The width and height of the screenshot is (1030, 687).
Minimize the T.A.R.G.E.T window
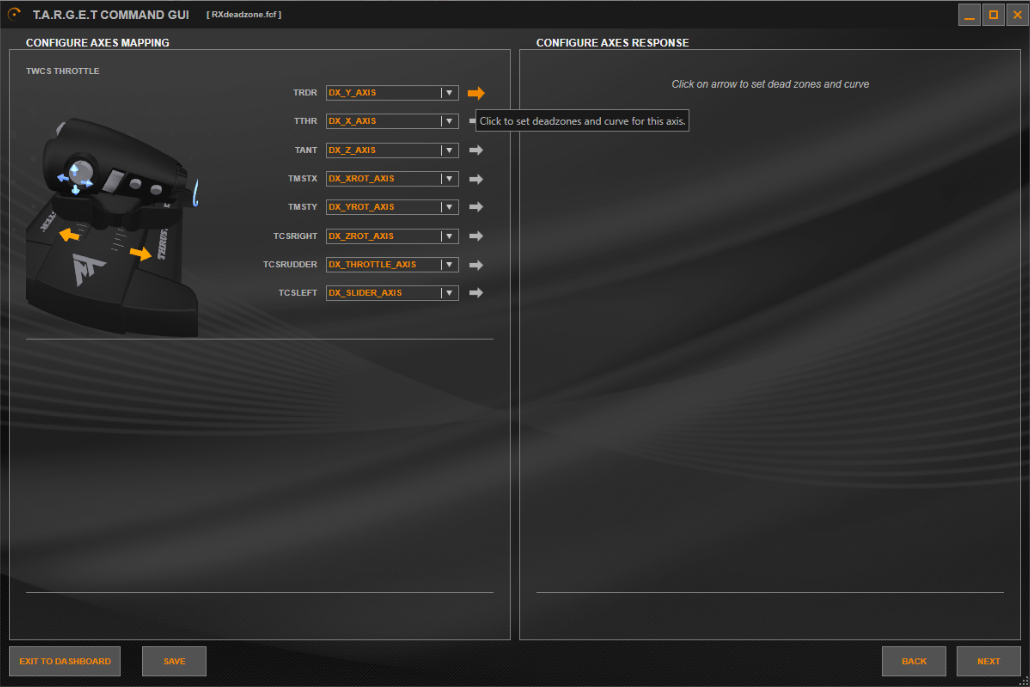coord(969,14)
